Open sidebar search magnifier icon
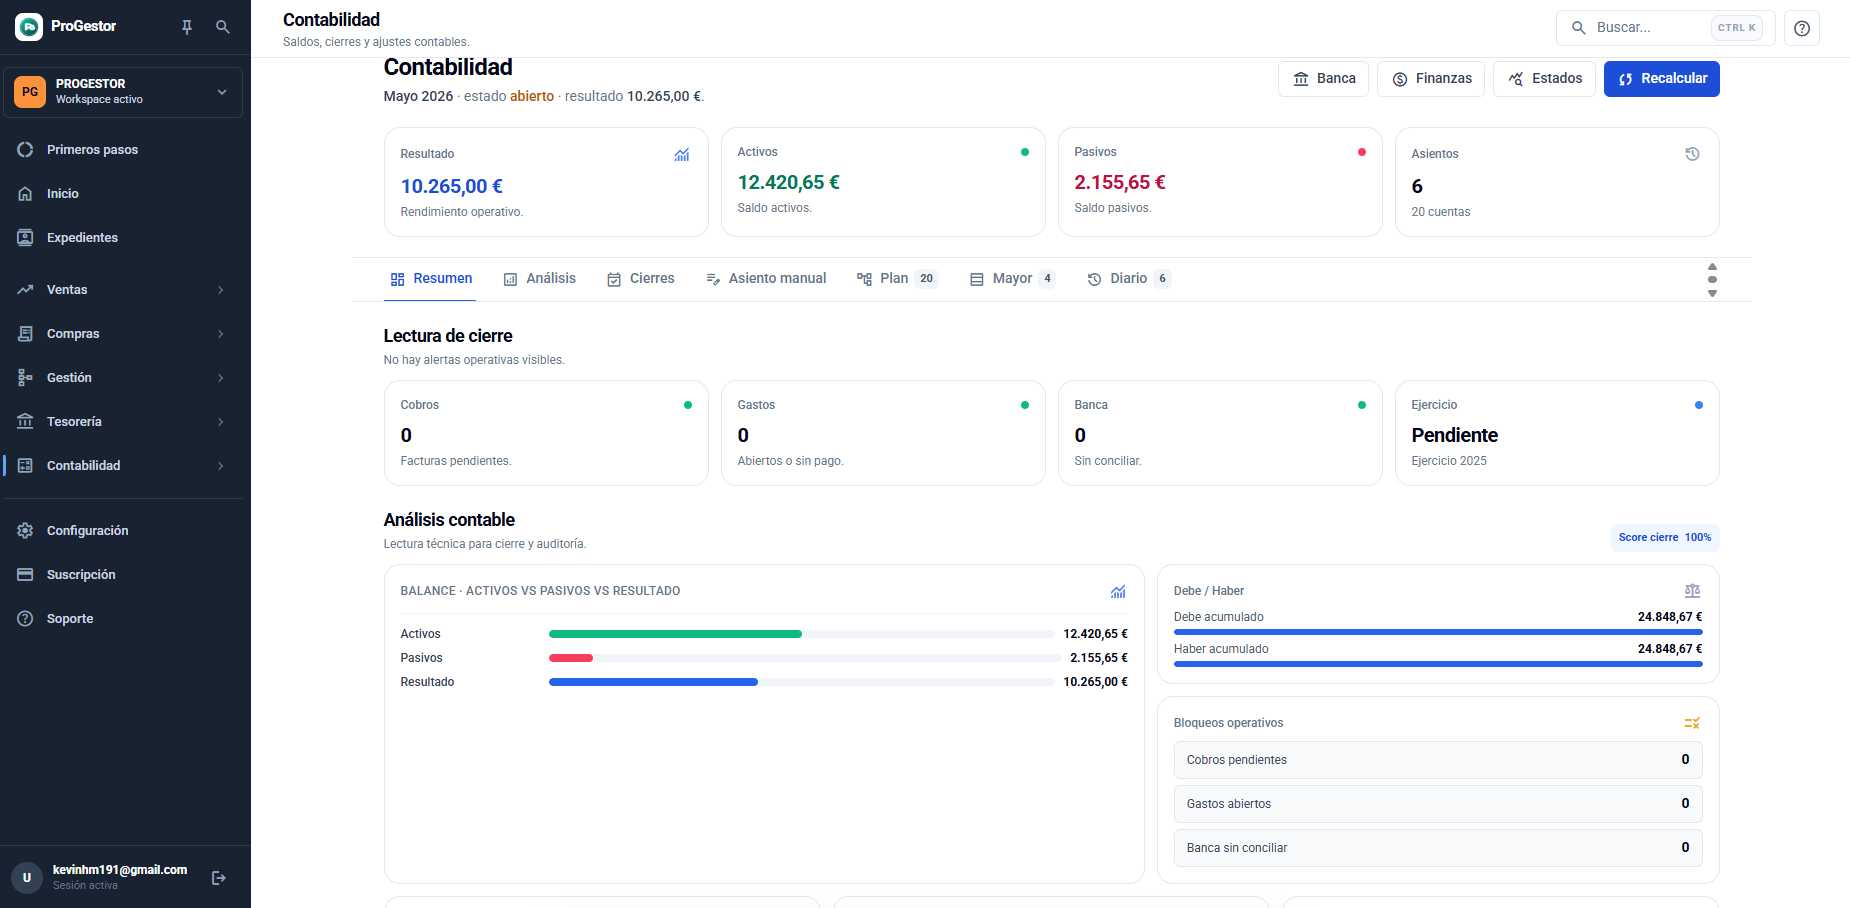This screenshot has height=908, width=1850. [x=223, y=27]
